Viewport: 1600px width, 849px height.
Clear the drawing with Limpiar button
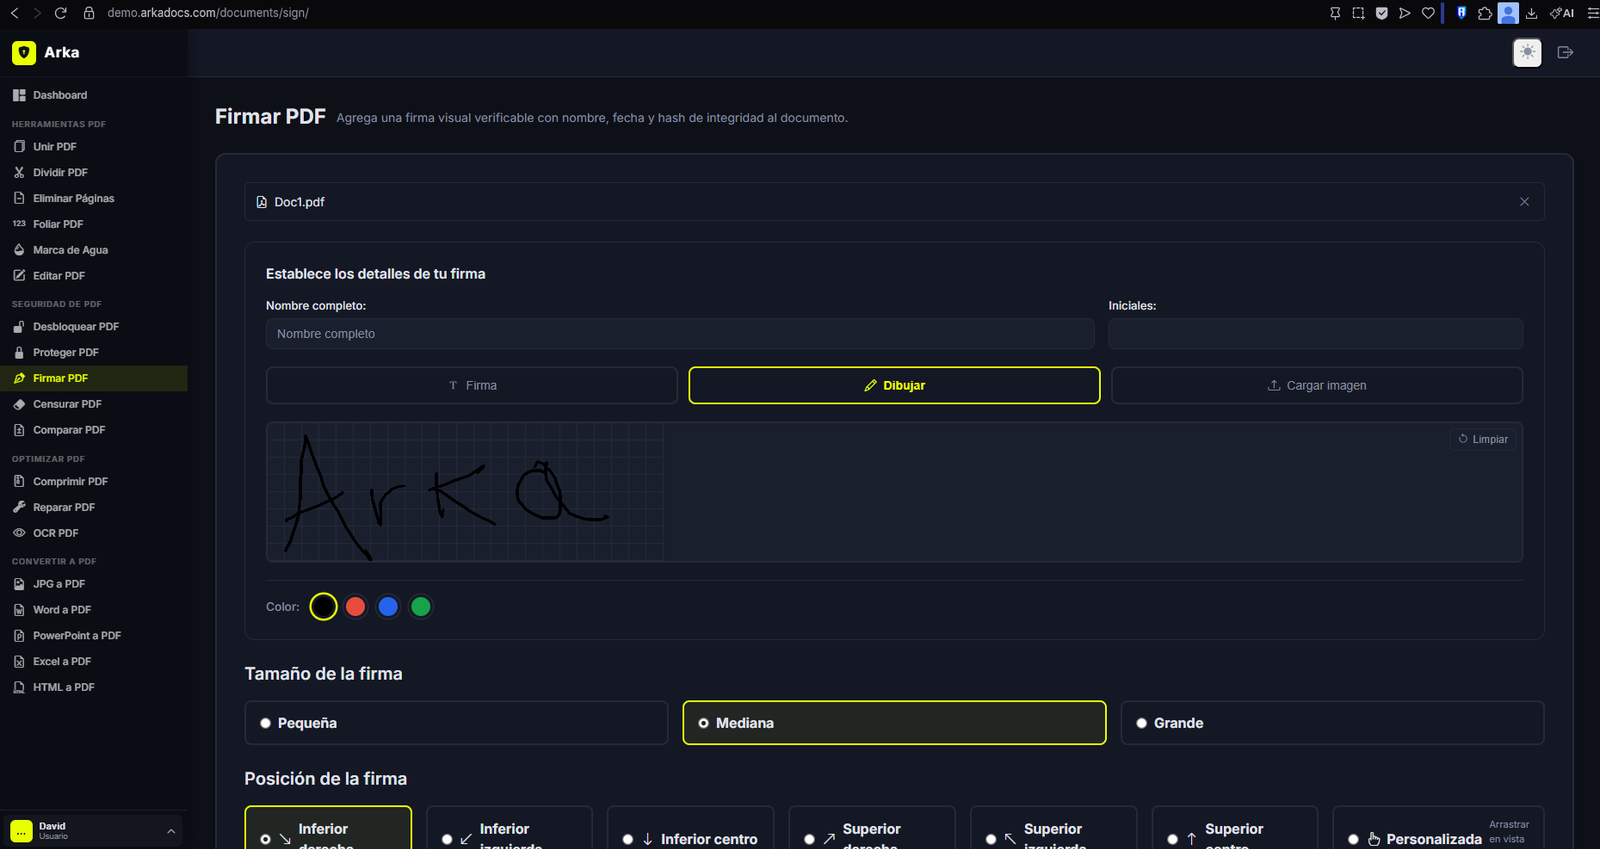(1483, 439)
